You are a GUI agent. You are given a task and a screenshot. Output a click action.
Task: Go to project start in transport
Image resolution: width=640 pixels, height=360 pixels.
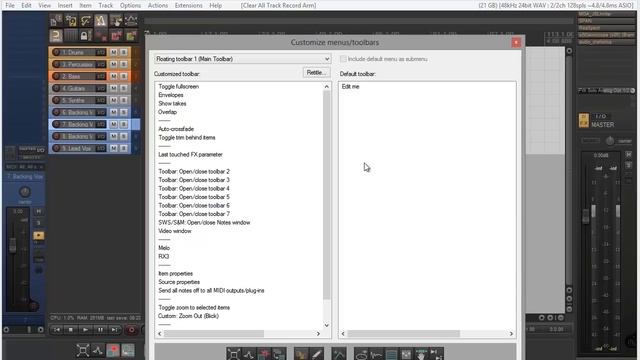56,329
